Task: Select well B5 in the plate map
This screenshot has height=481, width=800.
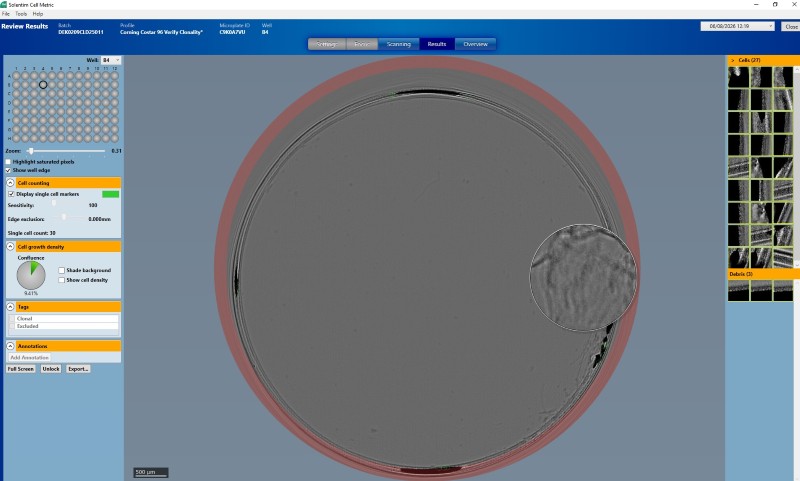Action: point(52,85)
